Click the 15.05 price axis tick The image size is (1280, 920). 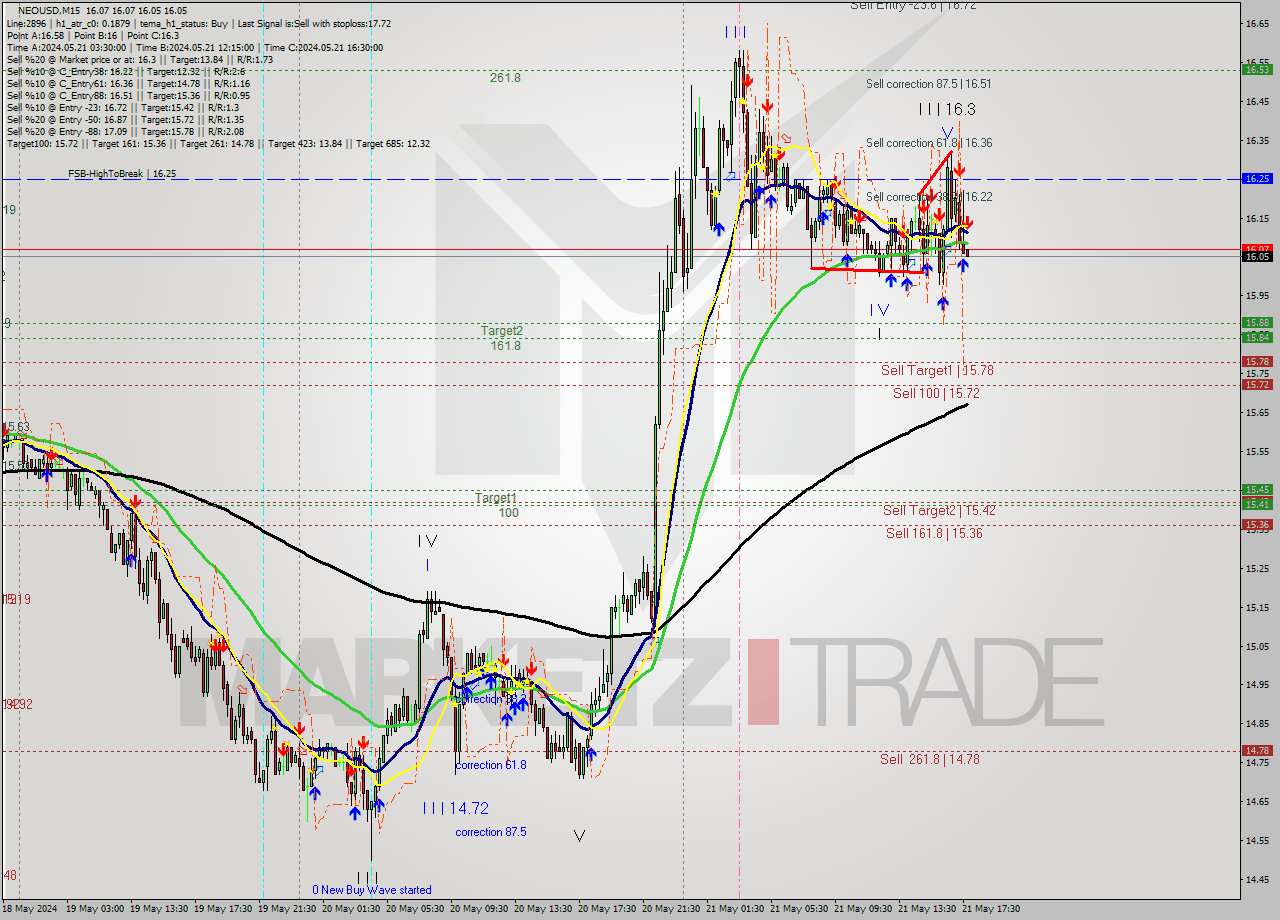1256,646
